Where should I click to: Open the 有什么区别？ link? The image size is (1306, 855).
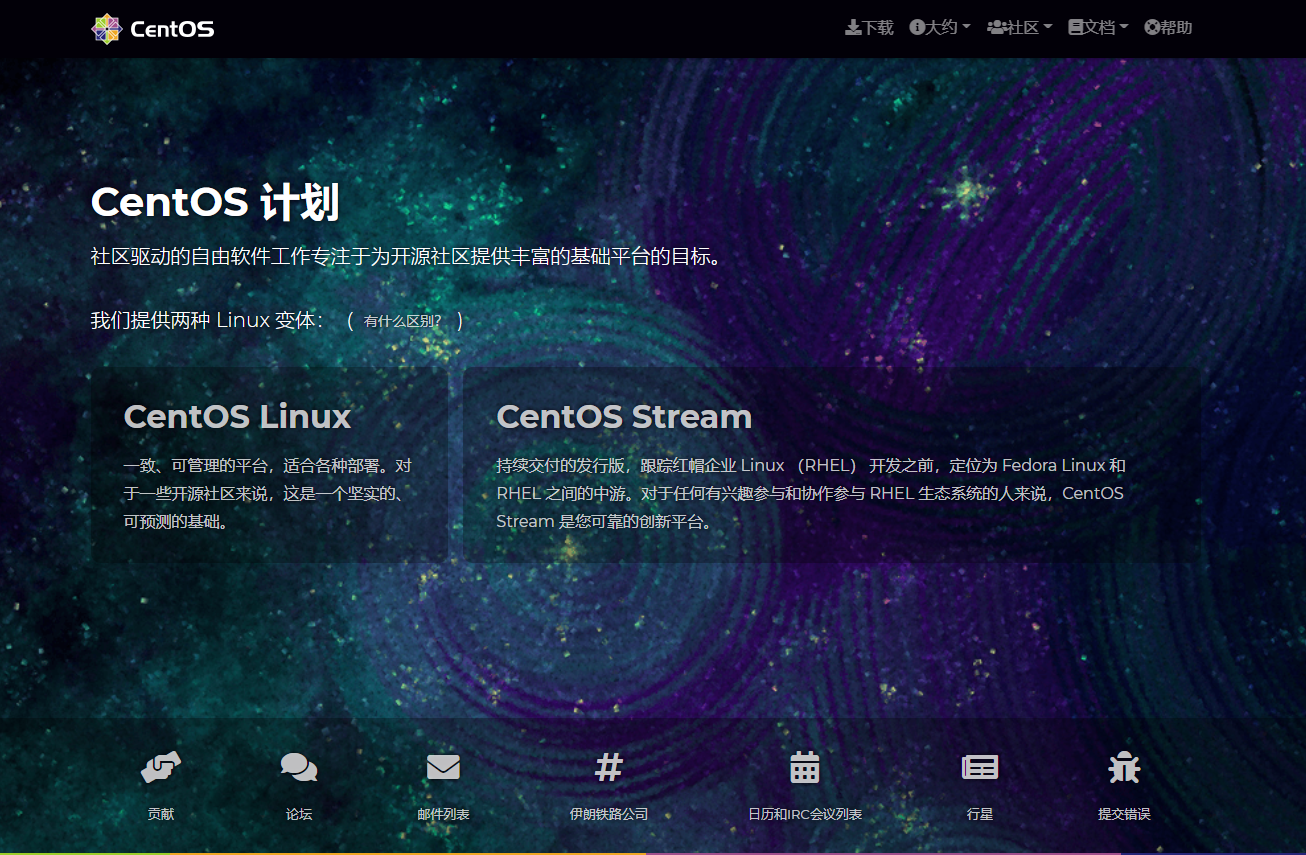click(403, 321)
